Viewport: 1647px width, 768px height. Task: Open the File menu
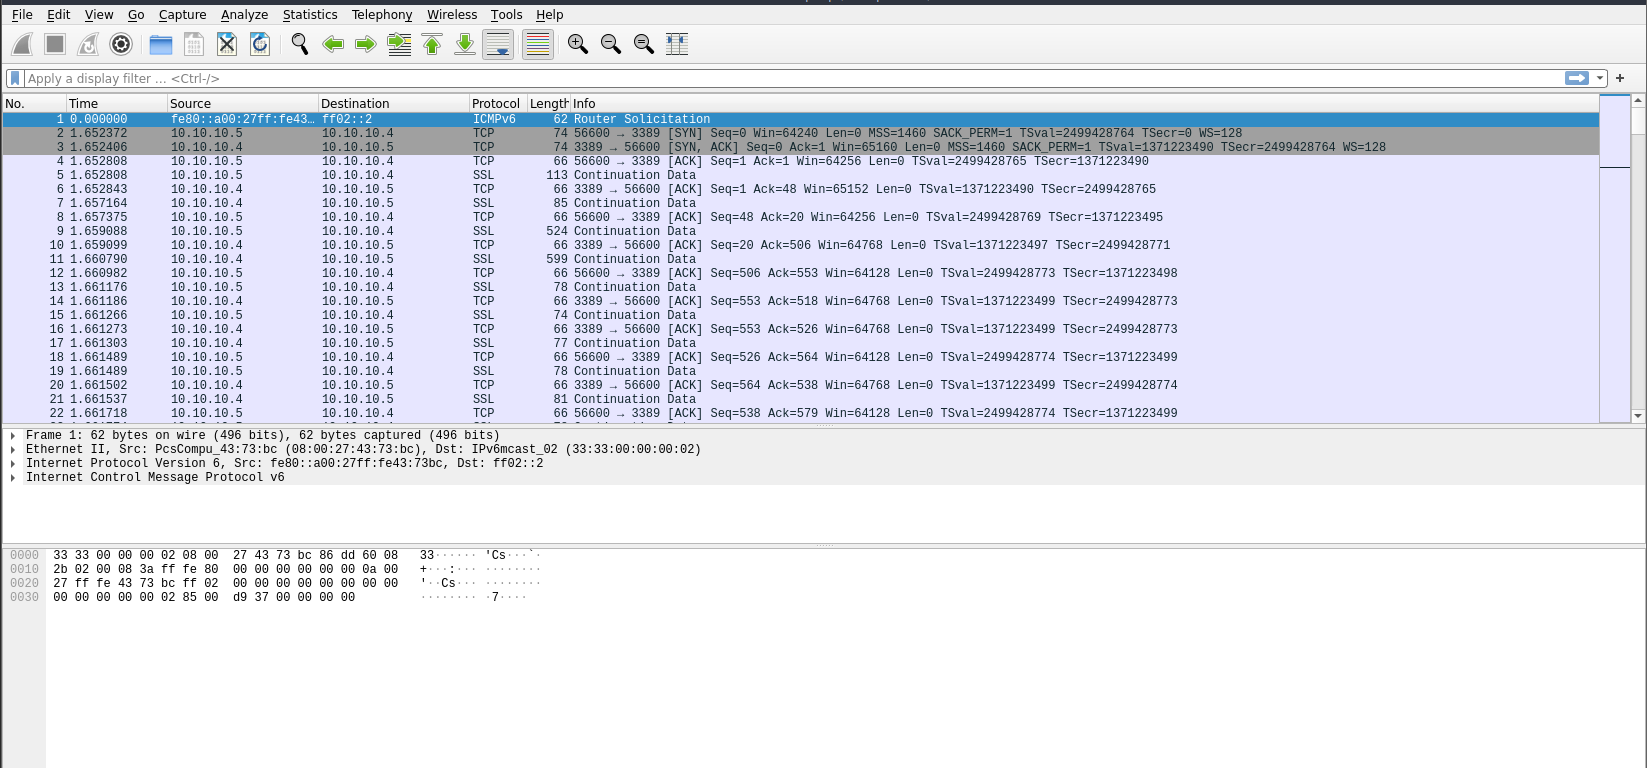pyautogui.click(x=22, y=15)
